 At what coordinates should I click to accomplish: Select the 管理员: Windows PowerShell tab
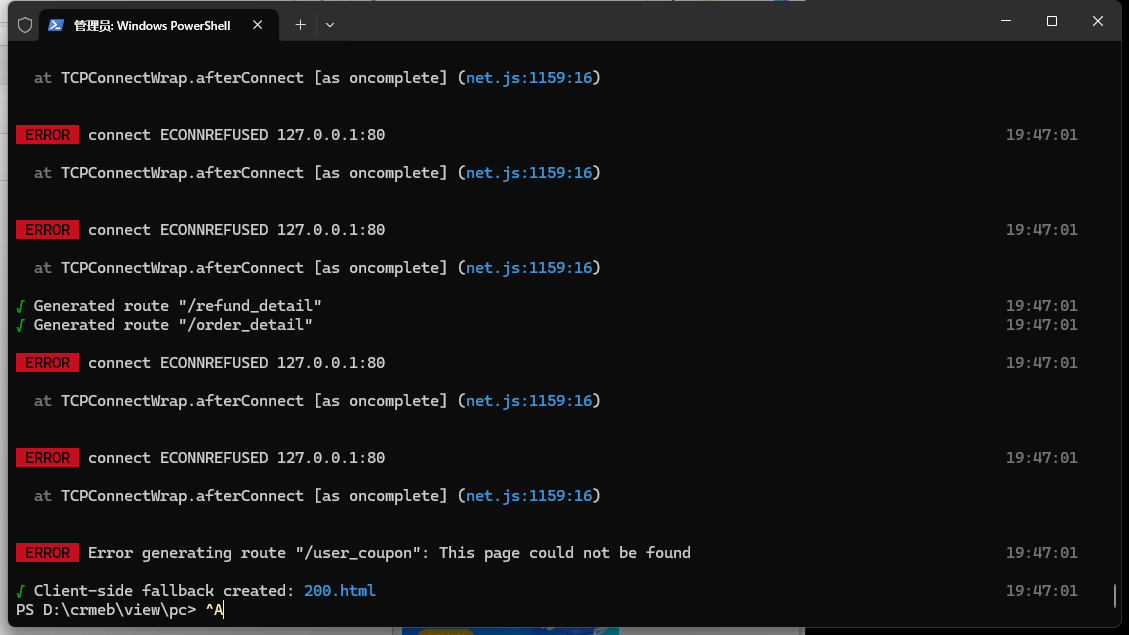click(x=152, y=26)
